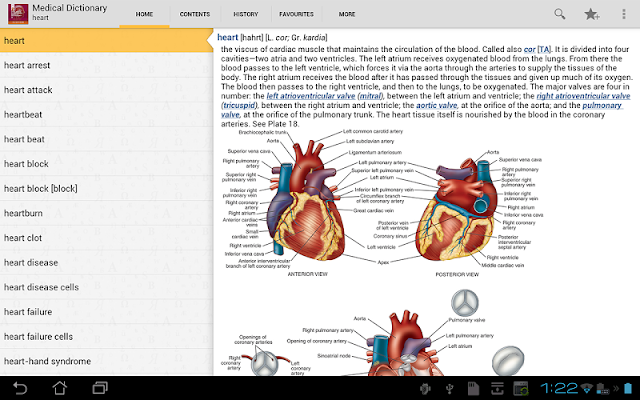Add entry to favourites with star icon

[591, 14]
